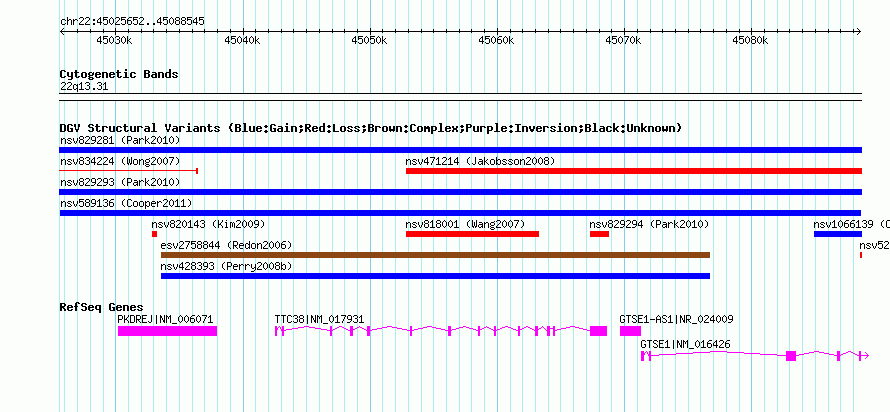Open the nsv829293 (Park2010) label link
890x412 pixels.
120,182
